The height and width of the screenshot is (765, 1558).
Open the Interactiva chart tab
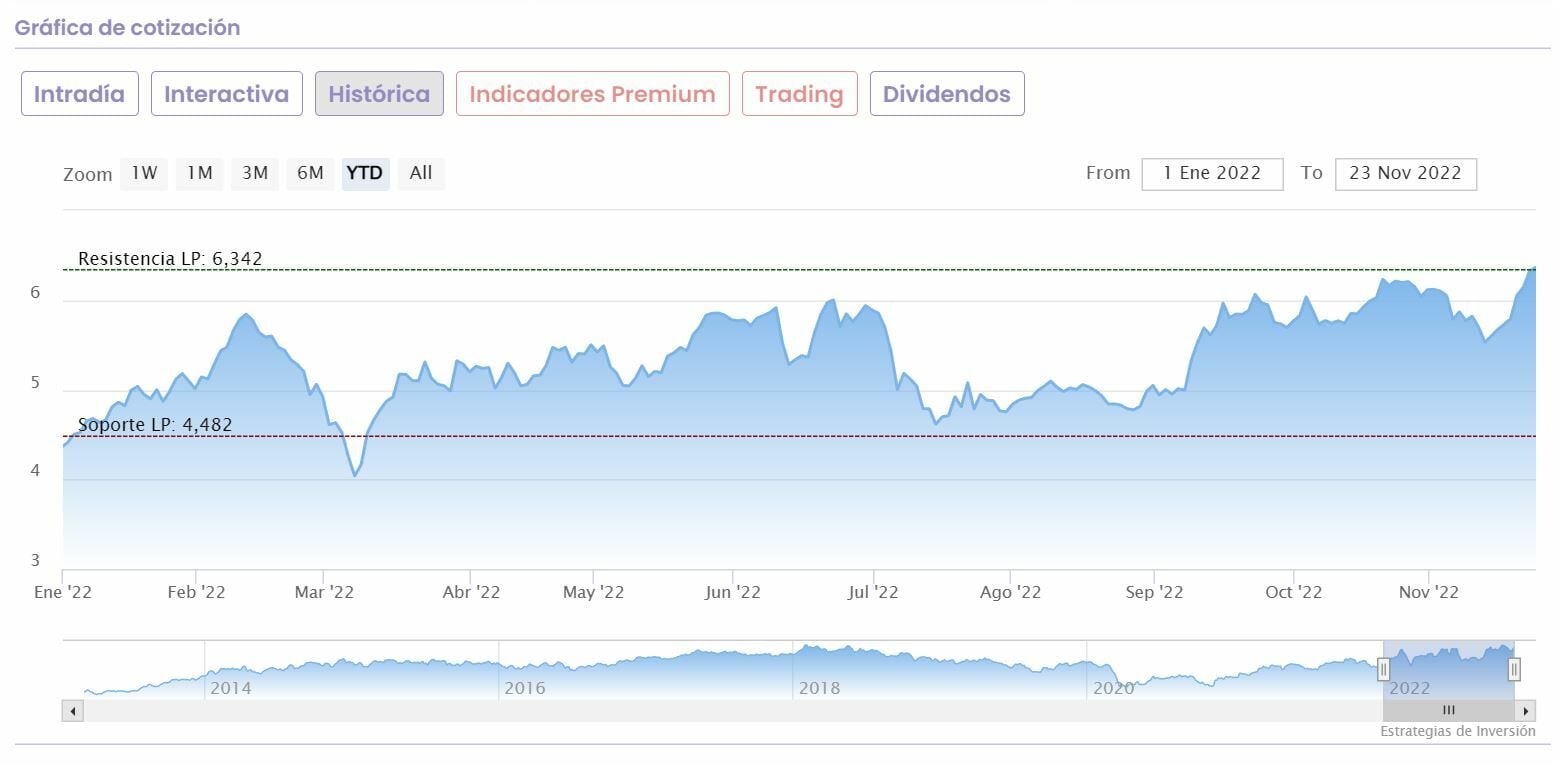(x=227, y=94)
